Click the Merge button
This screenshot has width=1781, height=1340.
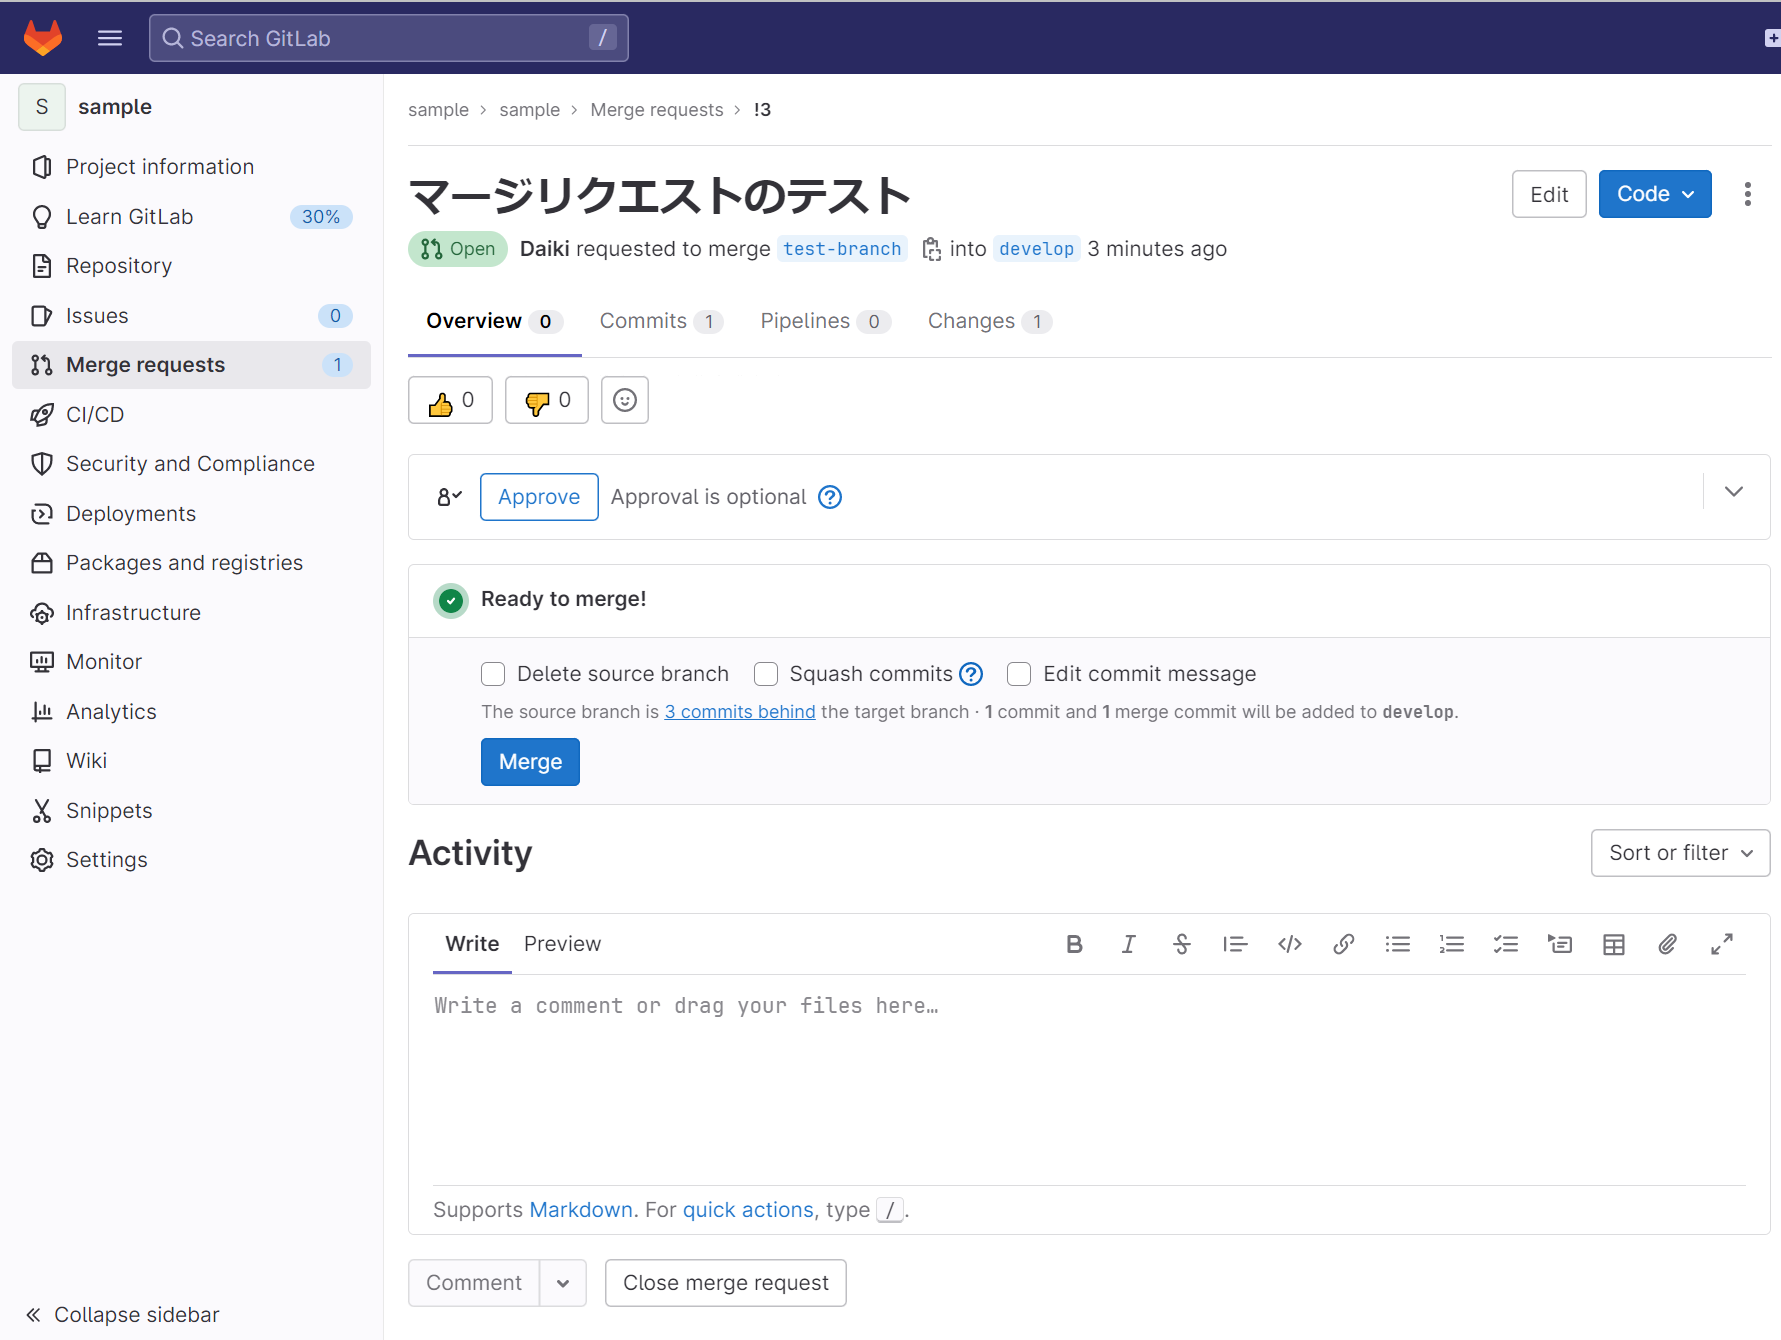(529, 761)
